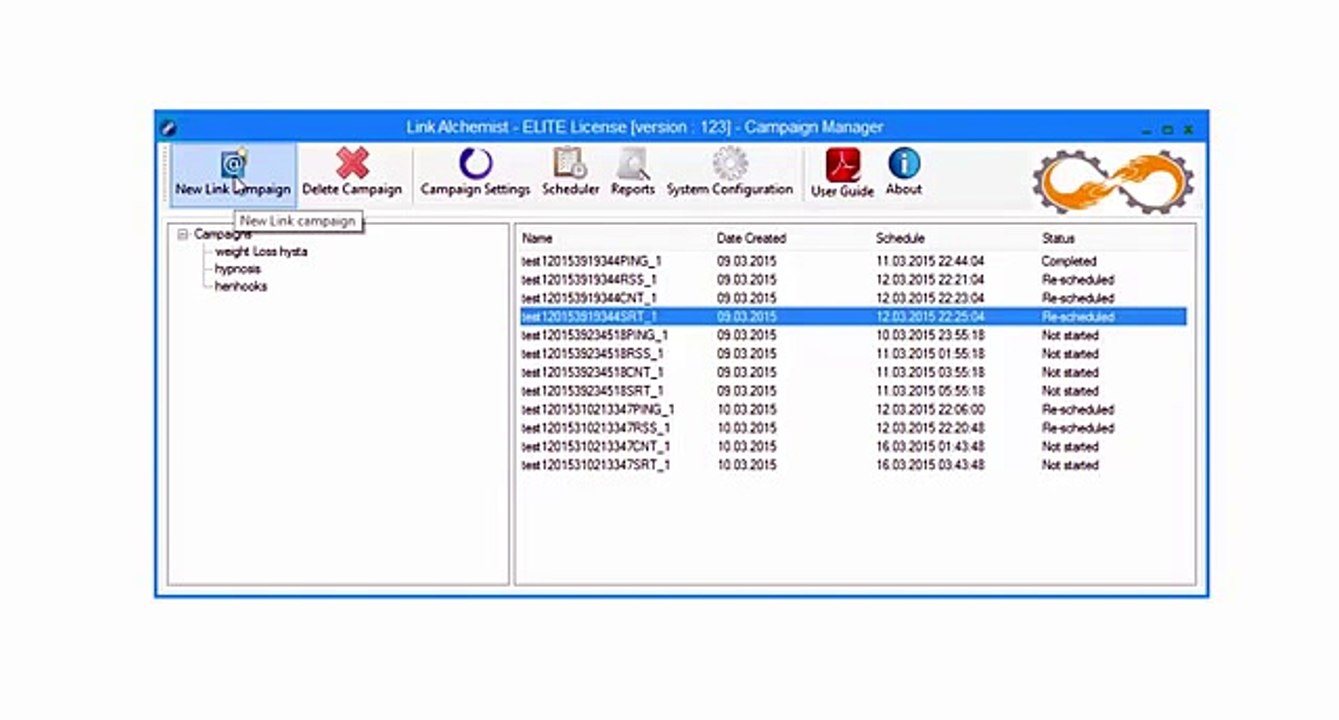Click highlighted row test120153919344SRT_1

tap(853, 317)
